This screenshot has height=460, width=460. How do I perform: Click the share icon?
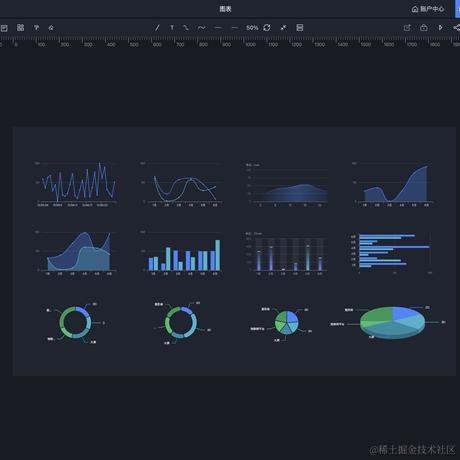tap(456, 28)
